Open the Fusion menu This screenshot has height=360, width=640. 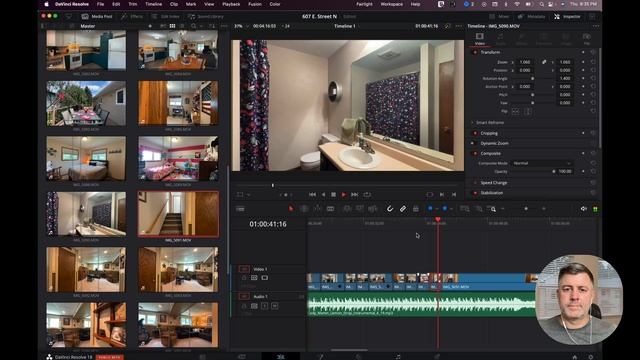[255, 4]
